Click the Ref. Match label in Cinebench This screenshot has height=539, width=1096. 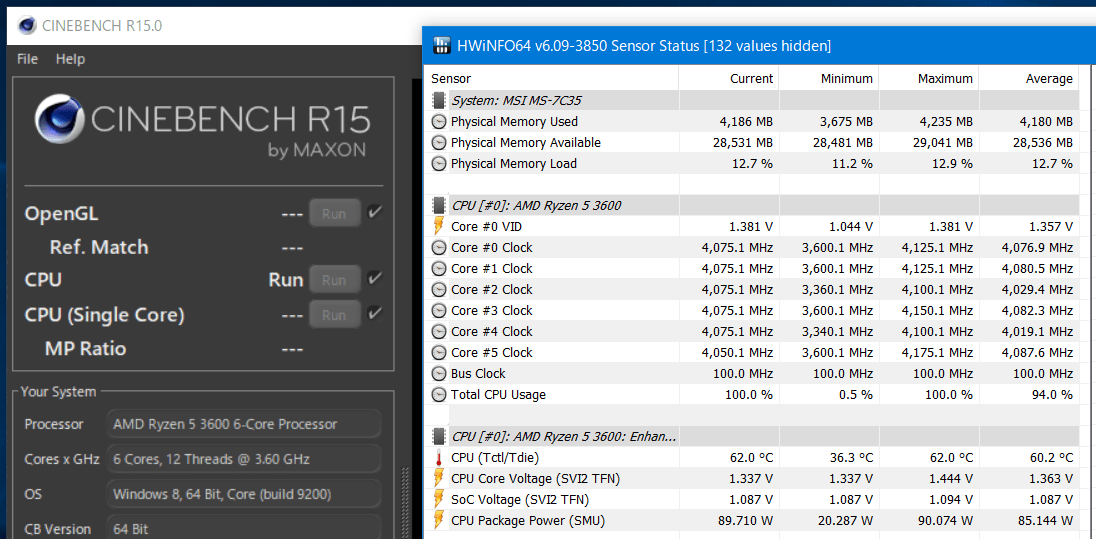click(x=99, y=247)
